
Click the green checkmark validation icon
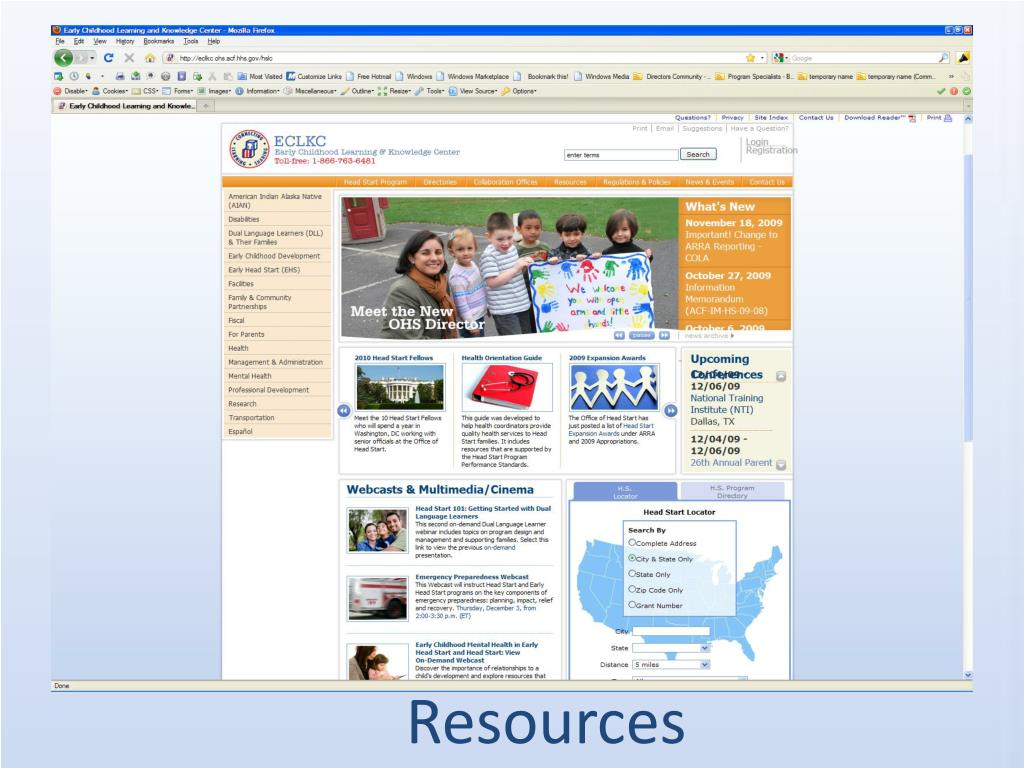coord(941,91)
